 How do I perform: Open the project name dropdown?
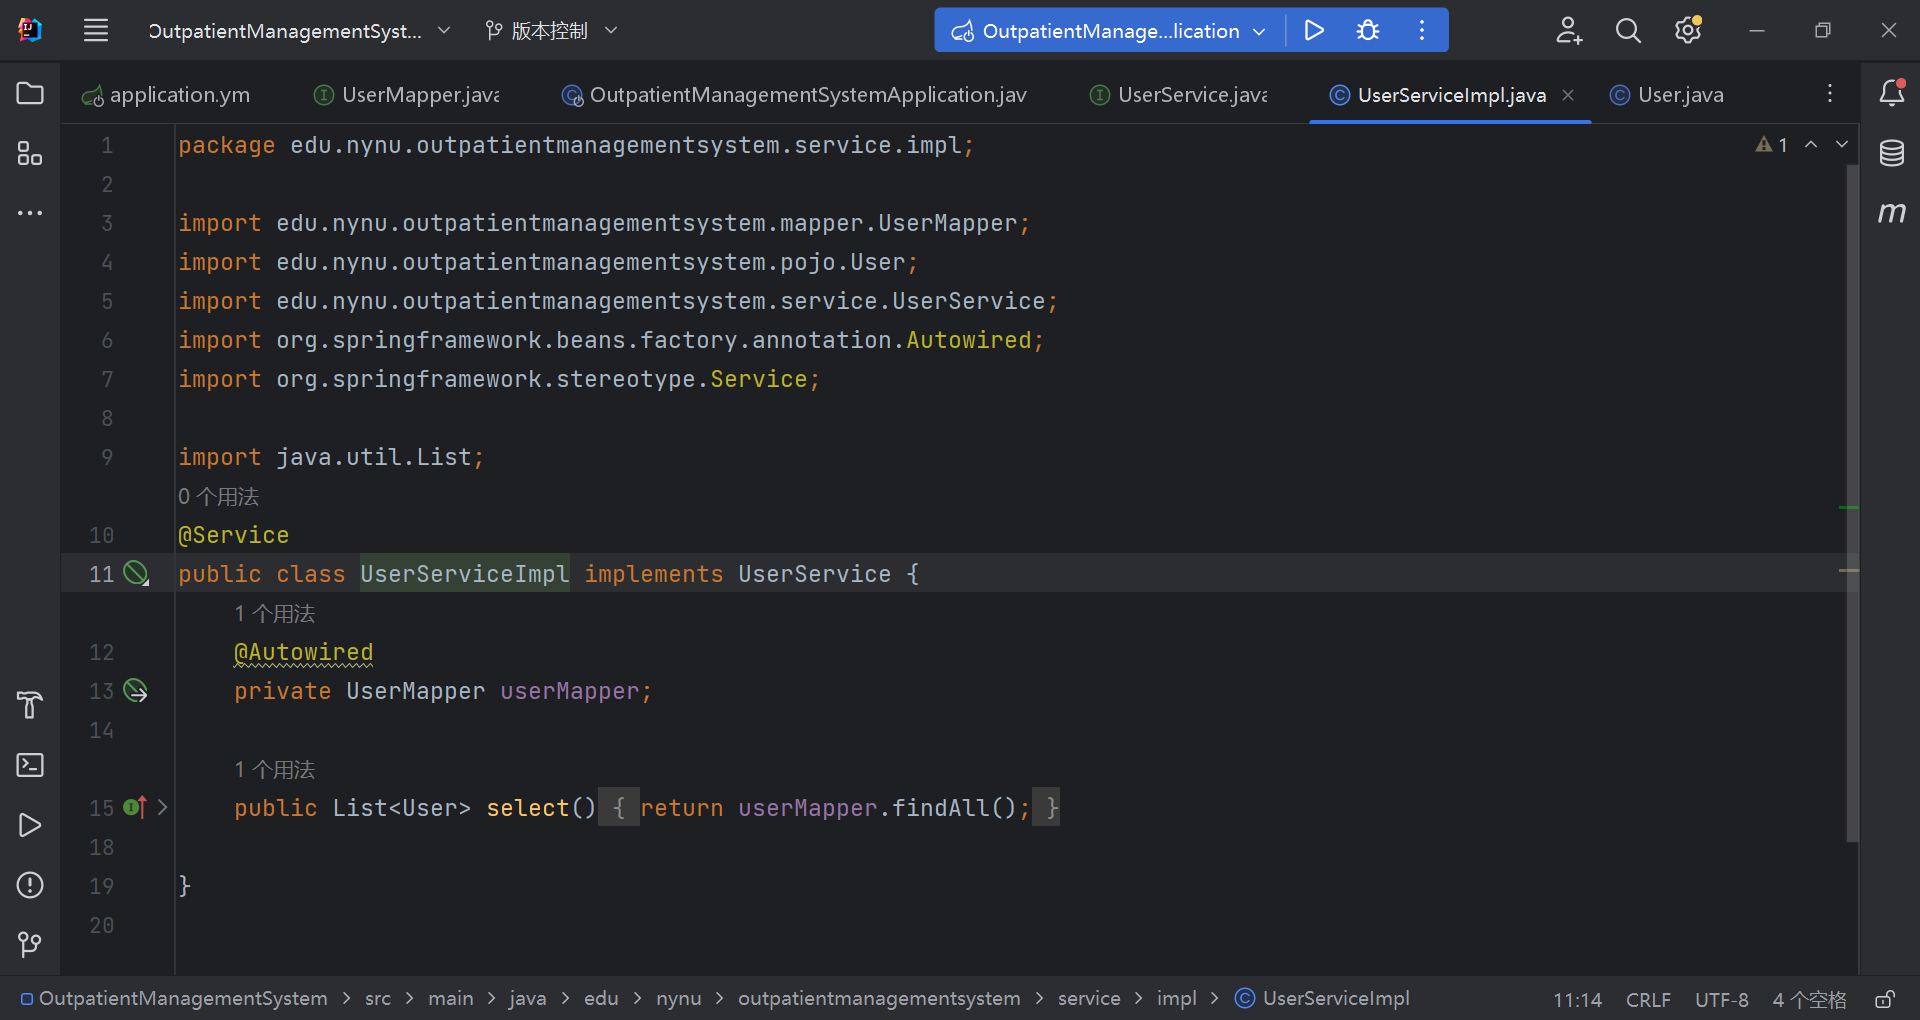tap(300, 31)
